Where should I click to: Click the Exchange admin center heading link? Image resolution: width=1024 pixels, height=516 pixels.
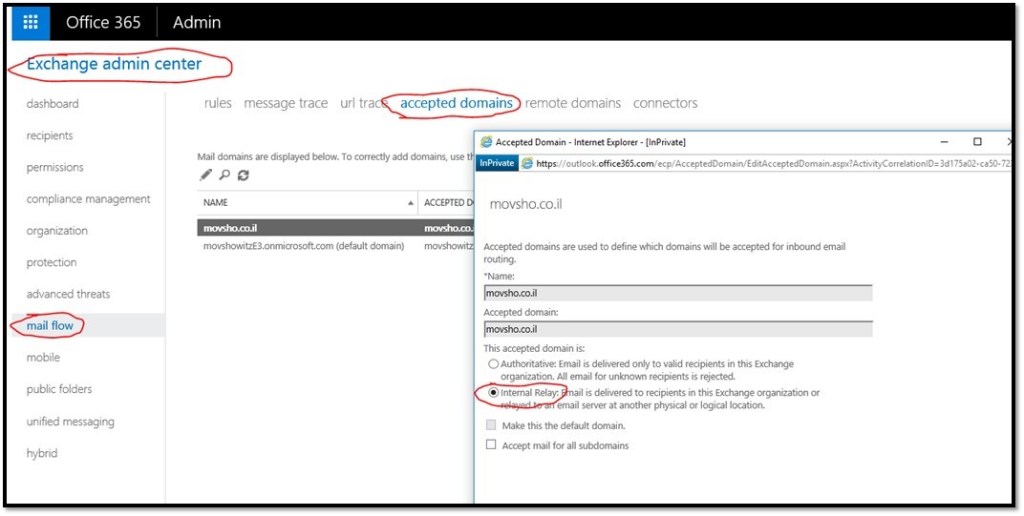coord(114,64)
